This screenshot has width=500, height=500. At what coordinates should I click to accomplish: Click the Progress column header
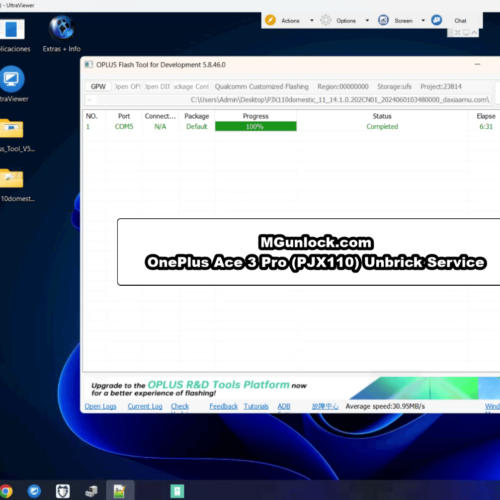[256, 116]
